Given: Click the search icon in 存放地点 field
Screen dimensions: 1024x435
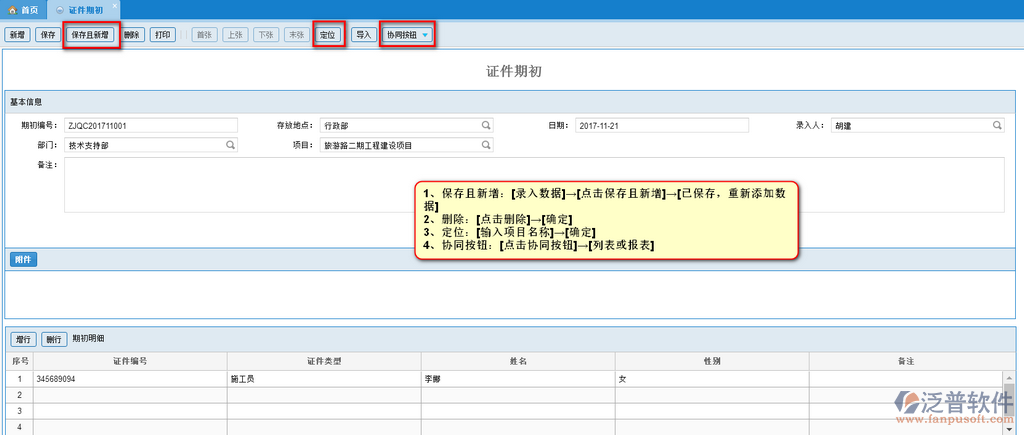Looking at the screenshot, I should click(x=486, y=126).
